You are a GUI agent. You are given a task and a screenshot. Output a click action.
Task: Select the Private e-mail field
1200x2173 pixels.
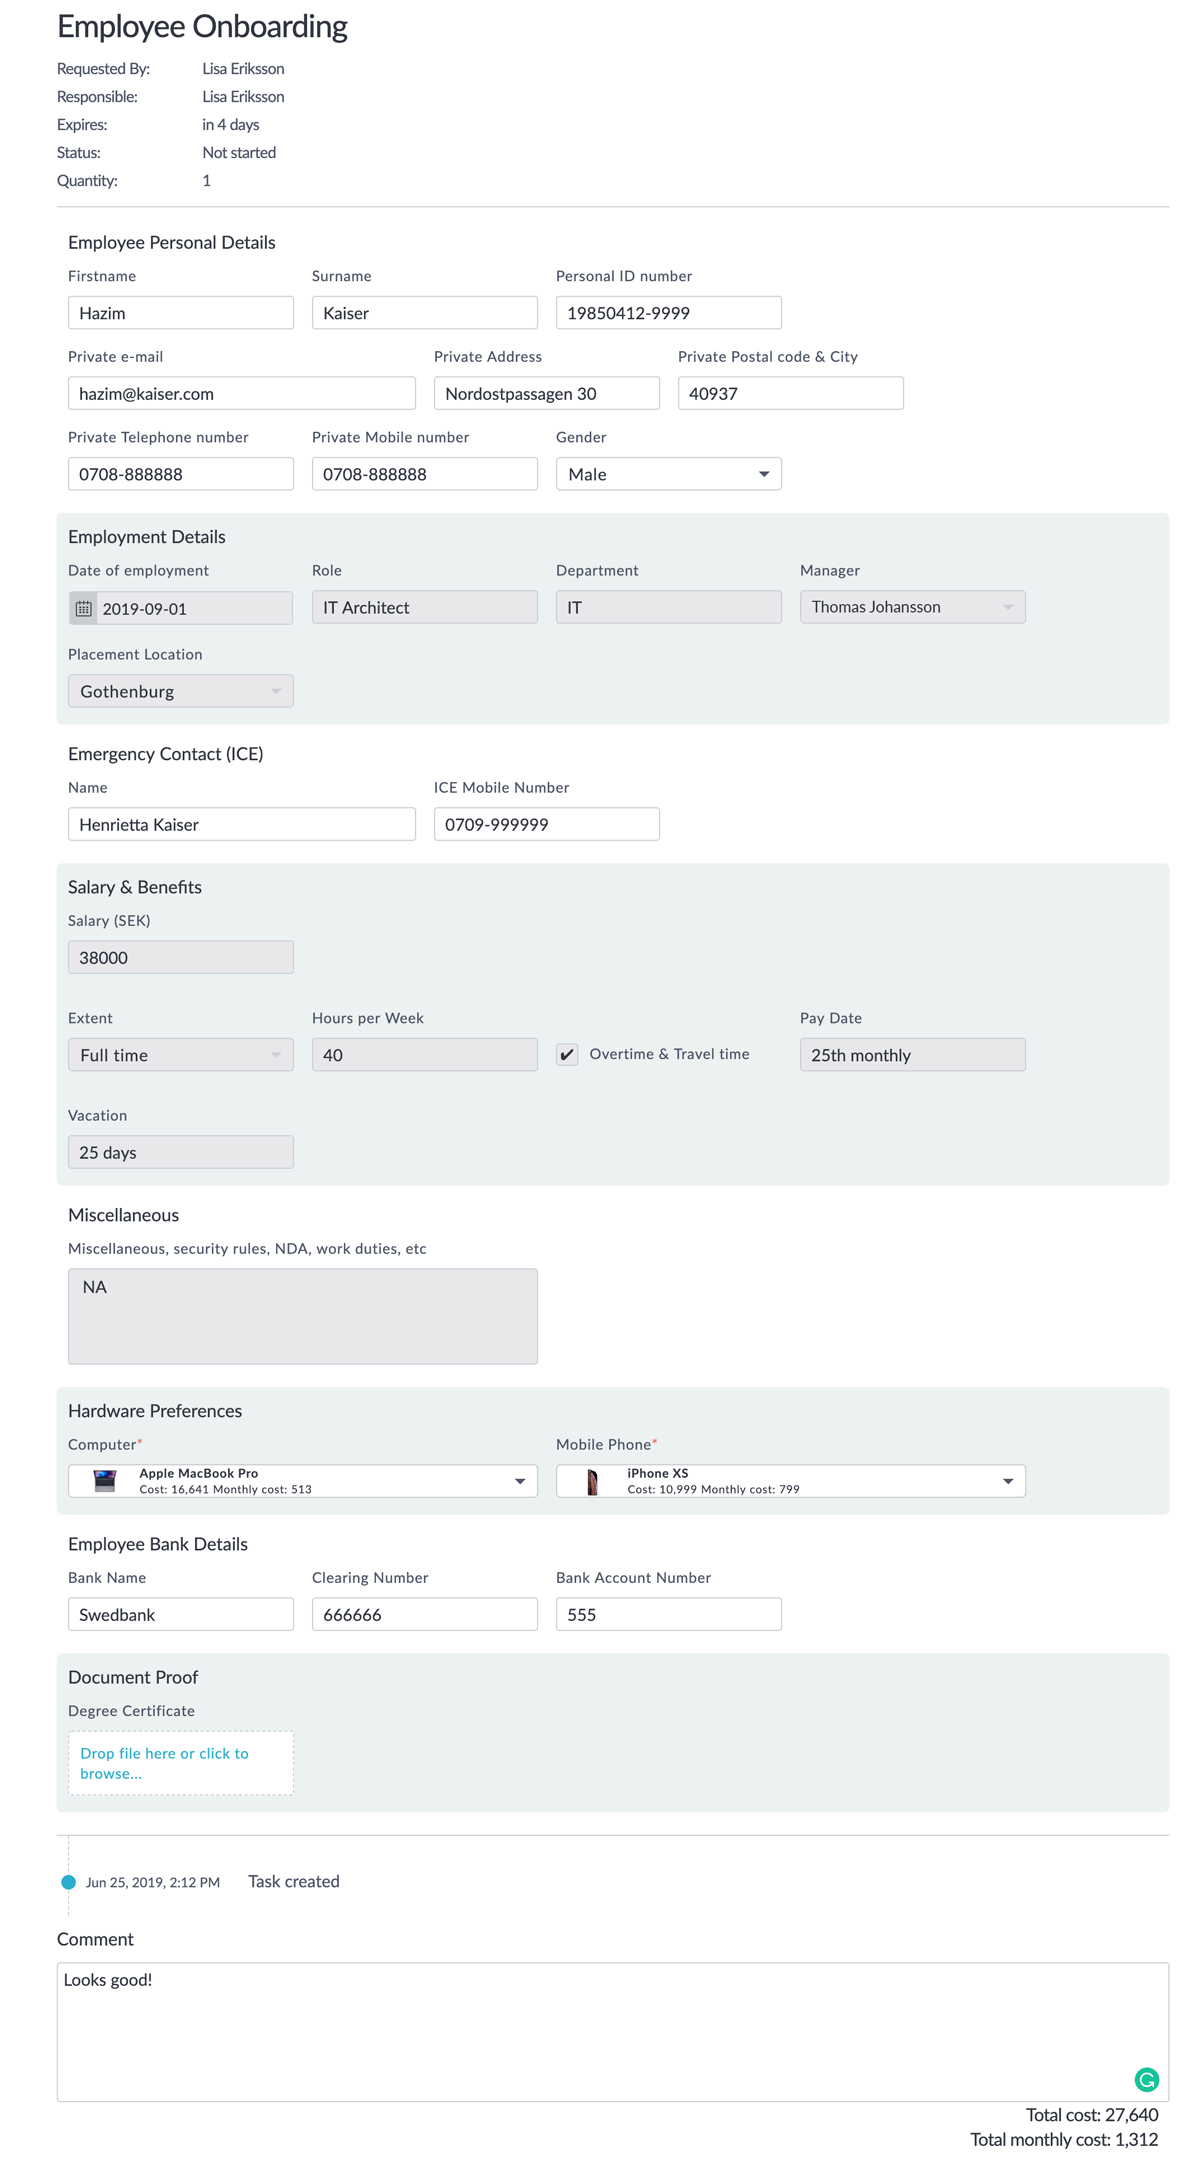click(241, 393)
